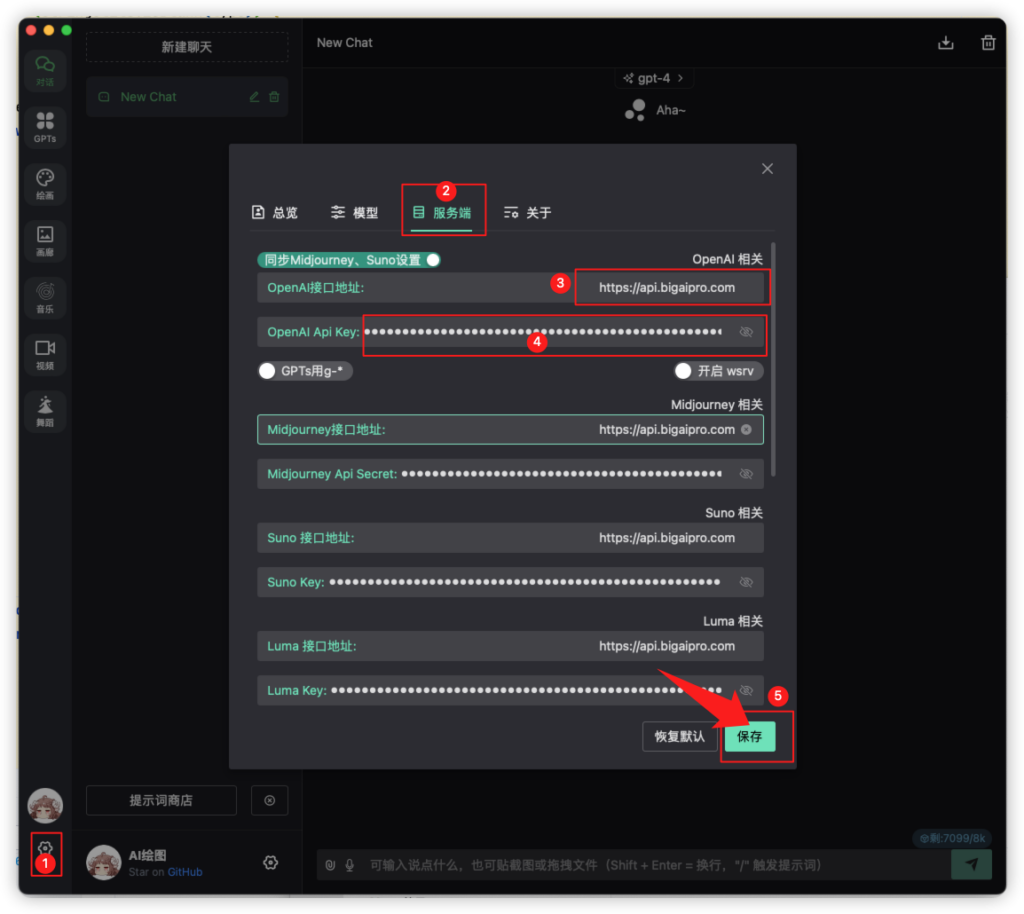Start voice input microphone icon
1024x914 pixels.
tap(350, 866)
